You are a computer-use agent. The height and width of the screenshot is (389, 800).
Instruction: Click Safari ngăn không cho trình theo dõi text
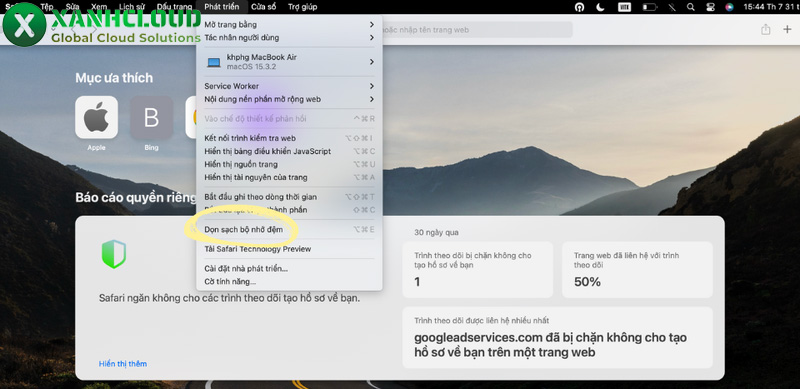(230, 298)
